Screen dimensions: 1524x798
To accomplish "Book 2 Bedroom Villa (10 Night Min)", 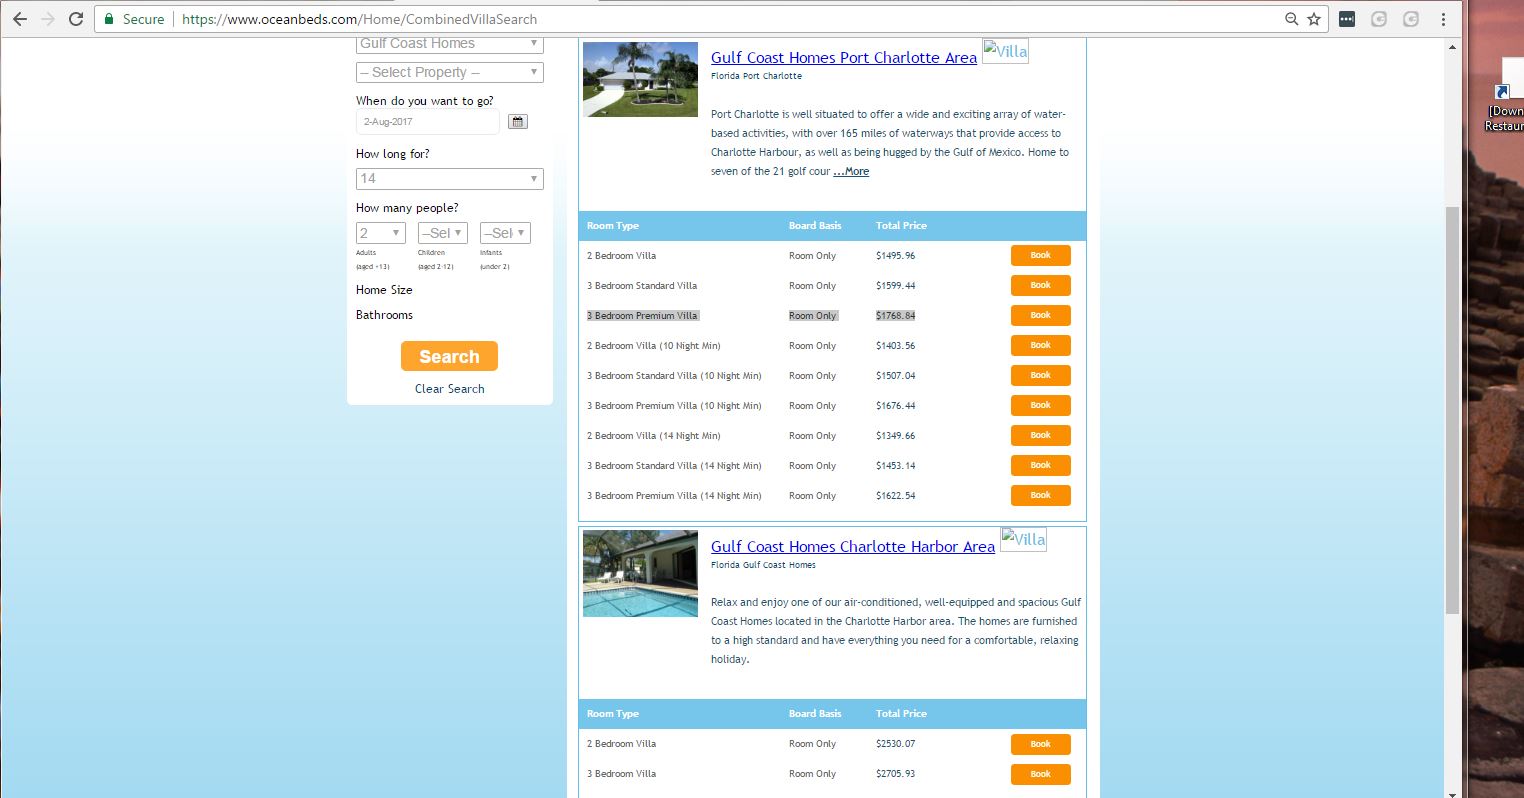I will [1041, 346].
